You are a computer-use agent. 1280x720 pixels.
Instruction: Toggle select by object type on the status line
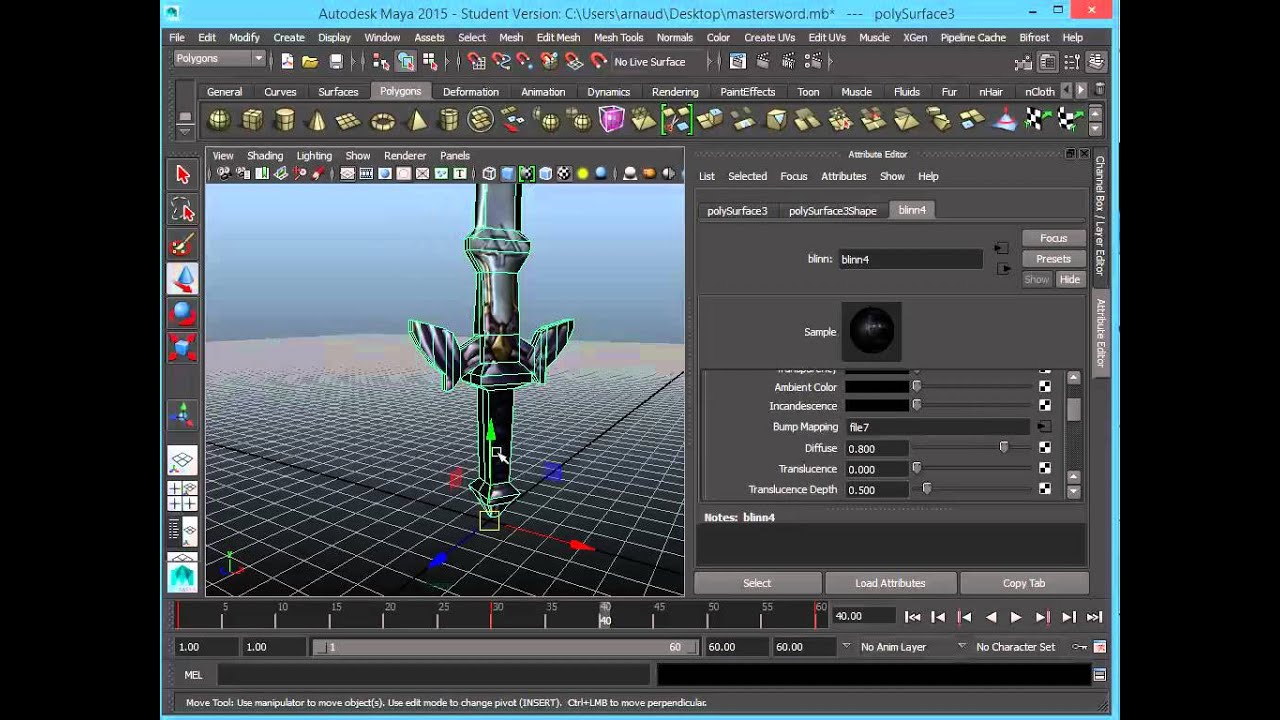[406, 61]
